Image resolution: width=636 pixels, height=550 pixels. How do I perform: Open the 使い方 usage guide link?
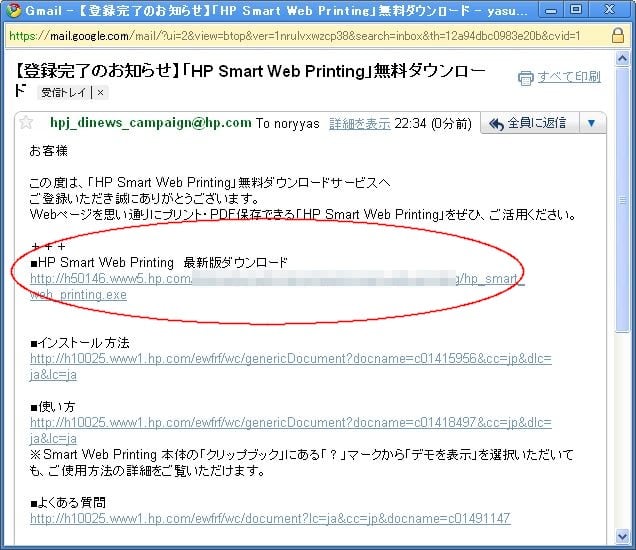click(x=290, y=423)
